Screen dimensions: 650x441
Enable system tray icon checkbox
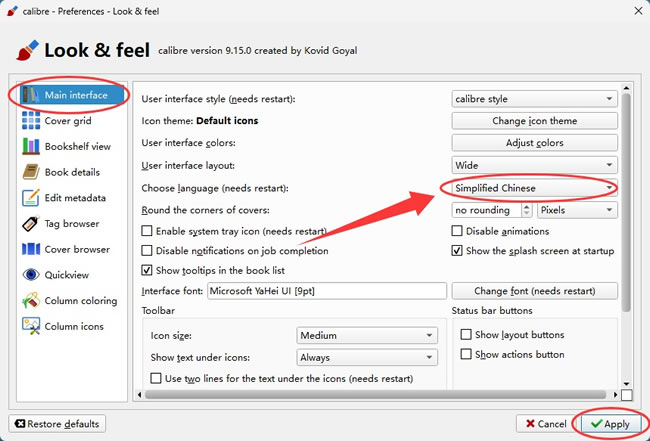147,231
